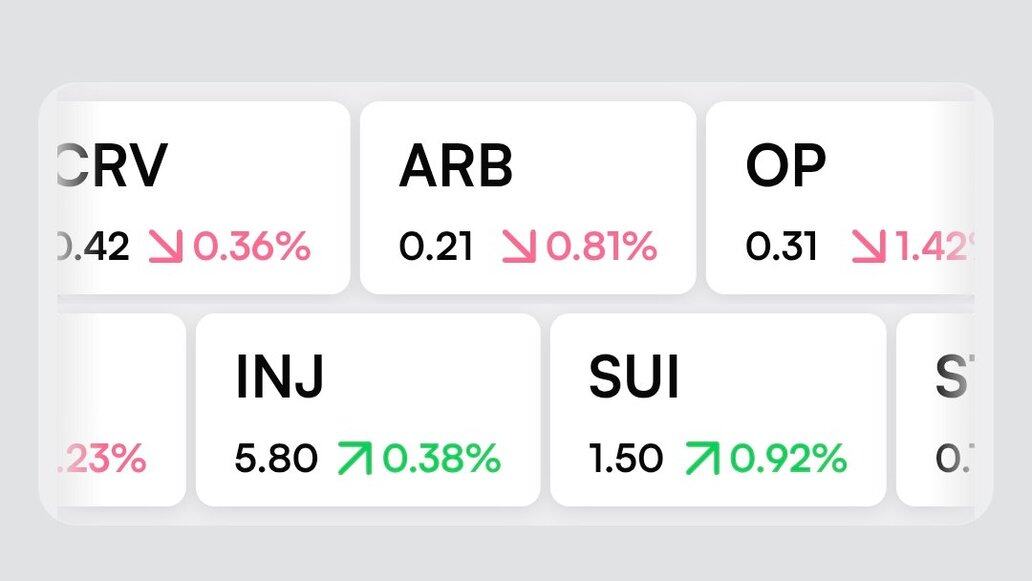Viewport: 1032px width, 581px height.
Task: Click the red down arrow on CRV card
Action: click(x=167, y=246)
